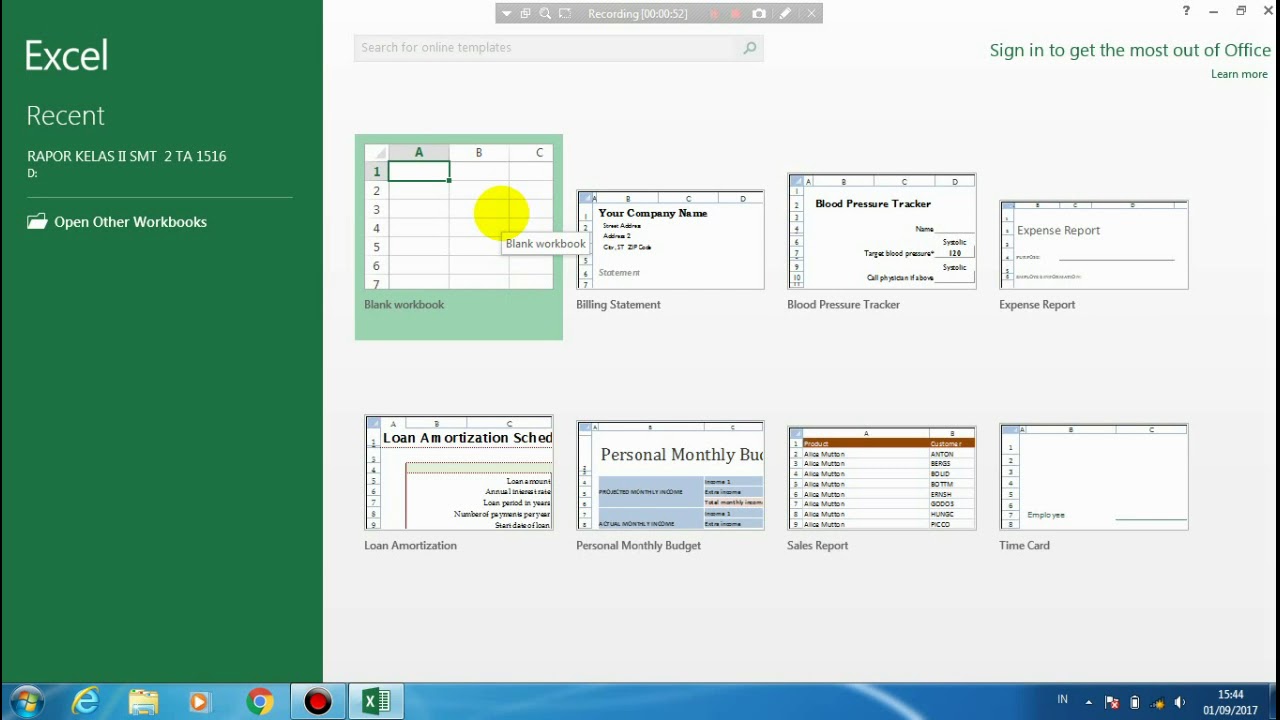
Task: Click the Recording timer text
Action: point(637,13)
